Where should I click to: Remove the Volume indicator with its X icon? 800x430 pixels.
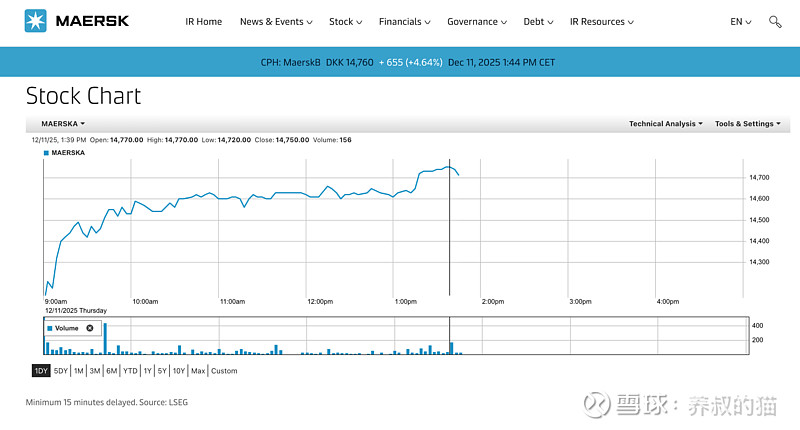tap(89, 328)
